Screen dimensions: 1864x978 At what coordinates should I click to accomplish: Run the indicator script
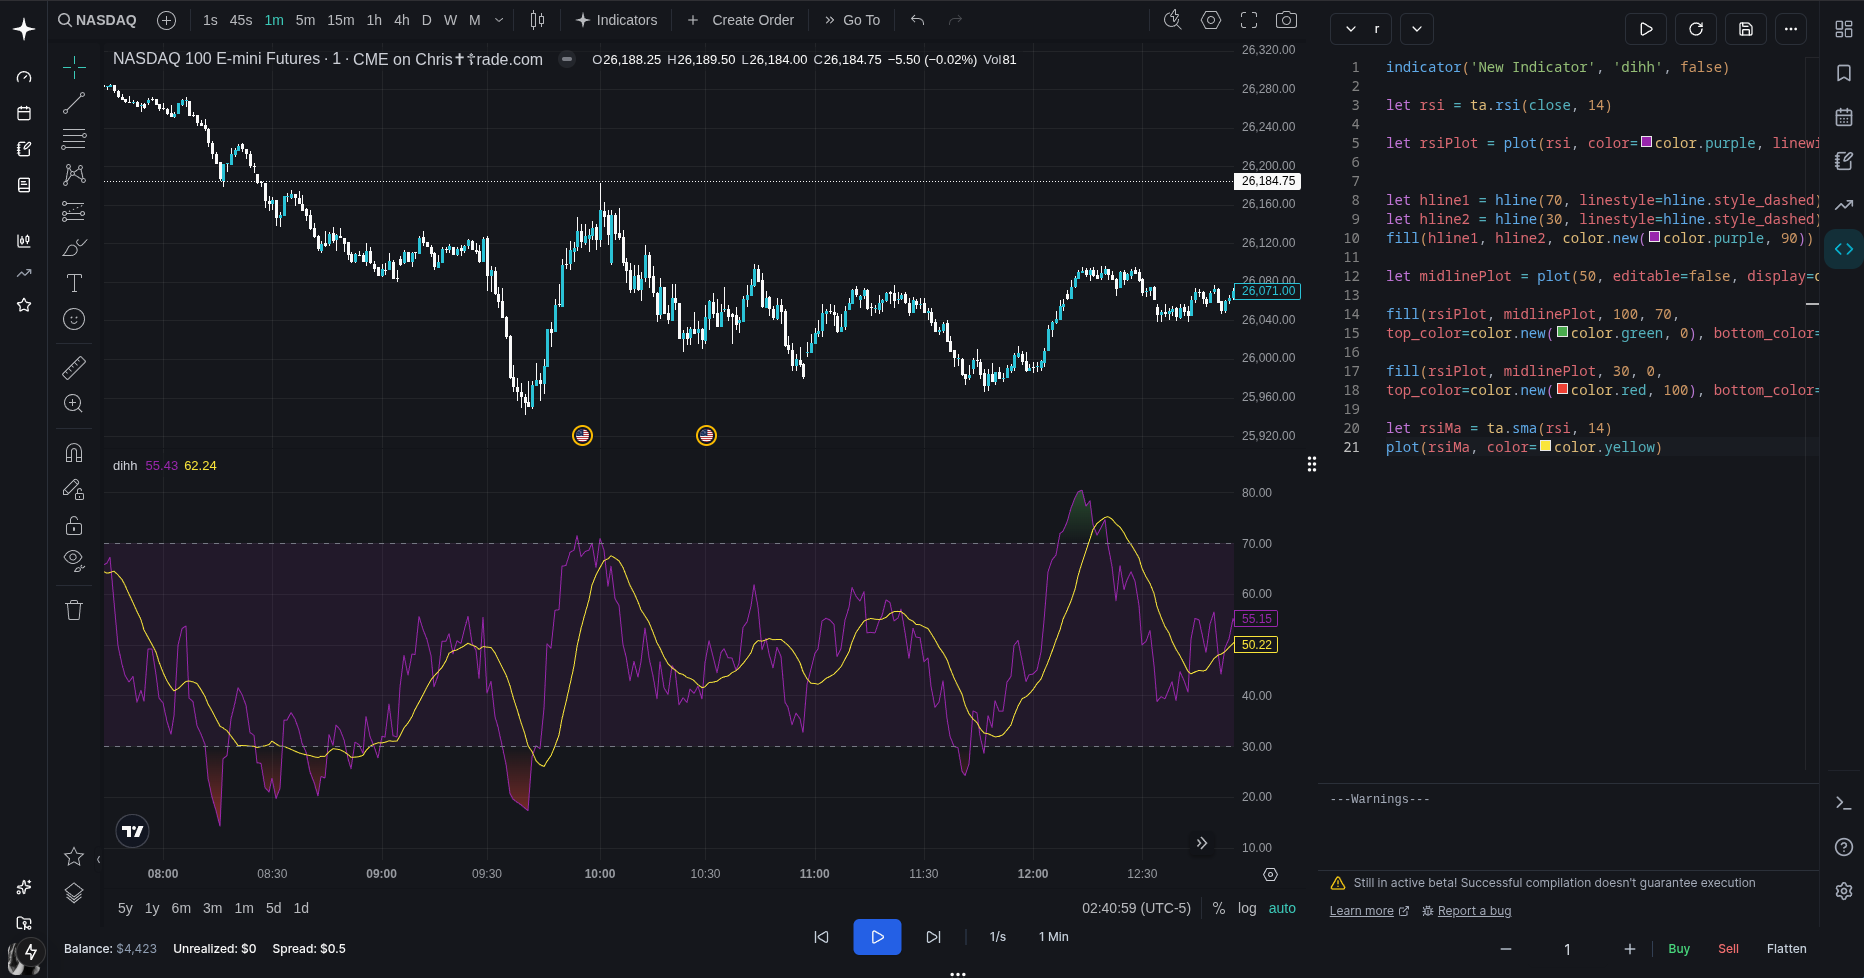1646,29
